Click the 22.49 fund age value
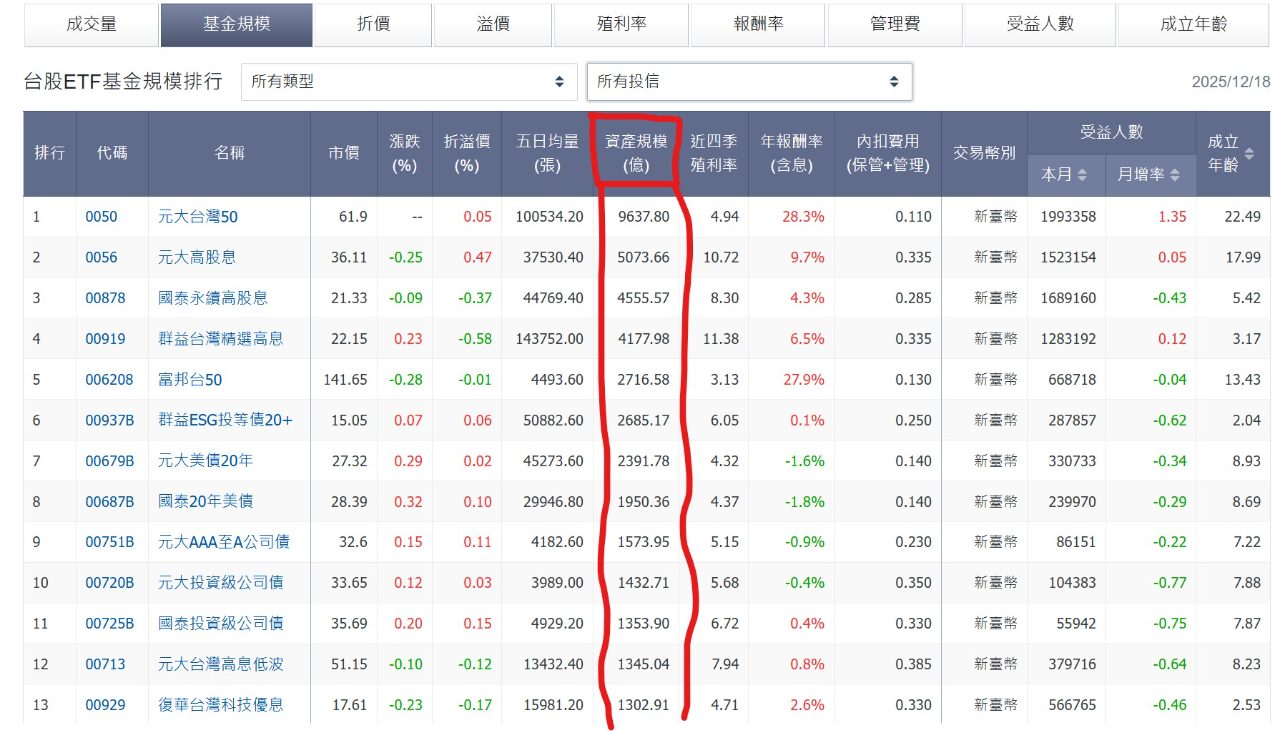Viewport: 1280px width, 731px height. (1243, 217)
